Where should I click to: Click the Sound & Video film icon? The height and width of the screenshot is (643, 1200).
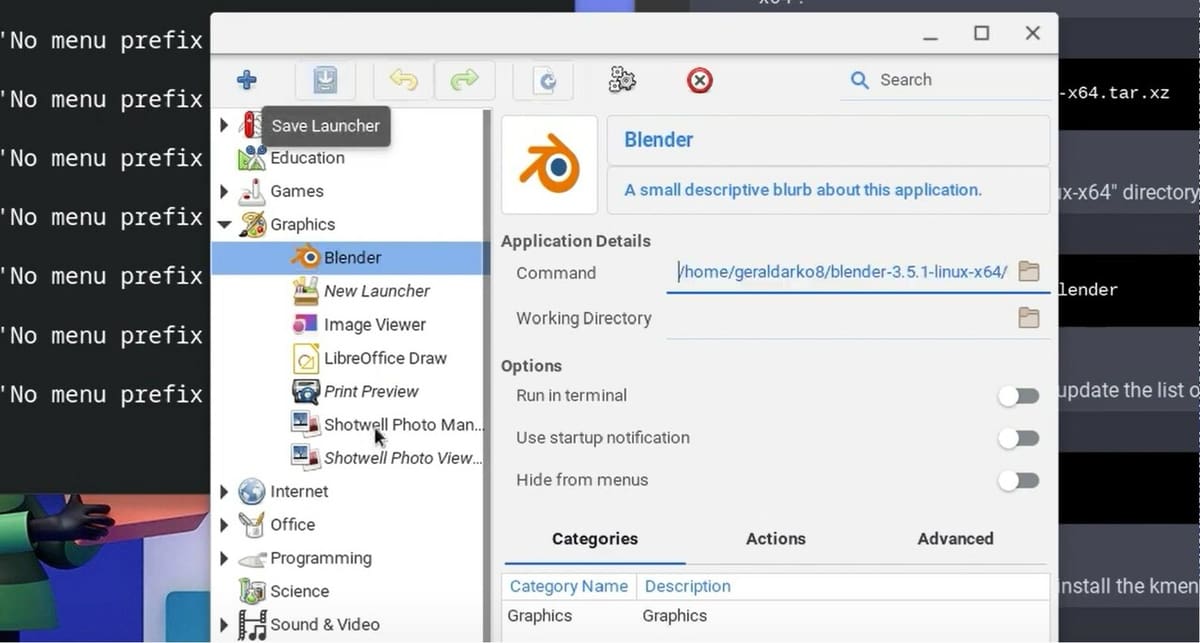(x=252, y=624)
